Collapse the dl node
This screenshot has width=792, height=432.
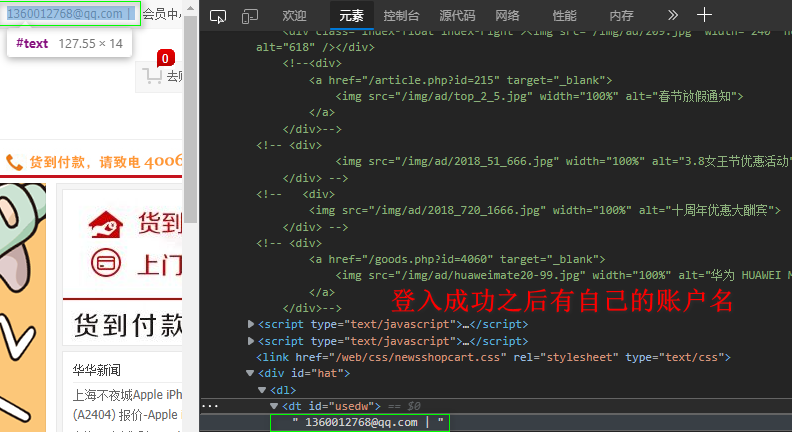point(262,390)
